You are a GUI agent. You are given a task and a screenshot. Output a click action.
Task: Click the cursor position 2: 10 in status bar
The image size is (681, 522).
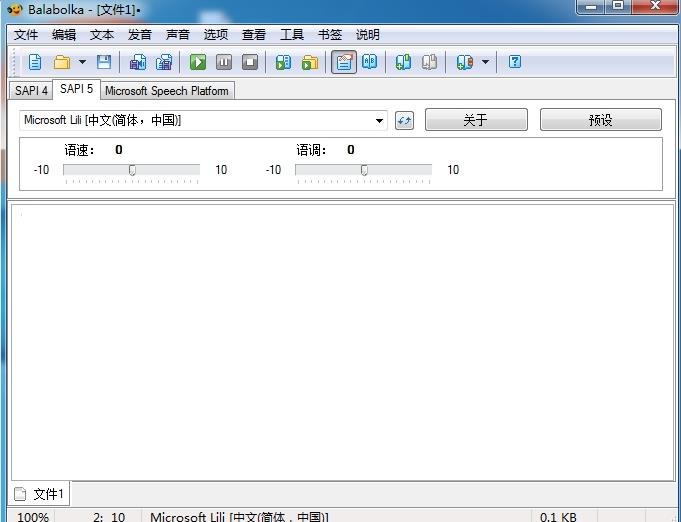[x=109, y=517]
